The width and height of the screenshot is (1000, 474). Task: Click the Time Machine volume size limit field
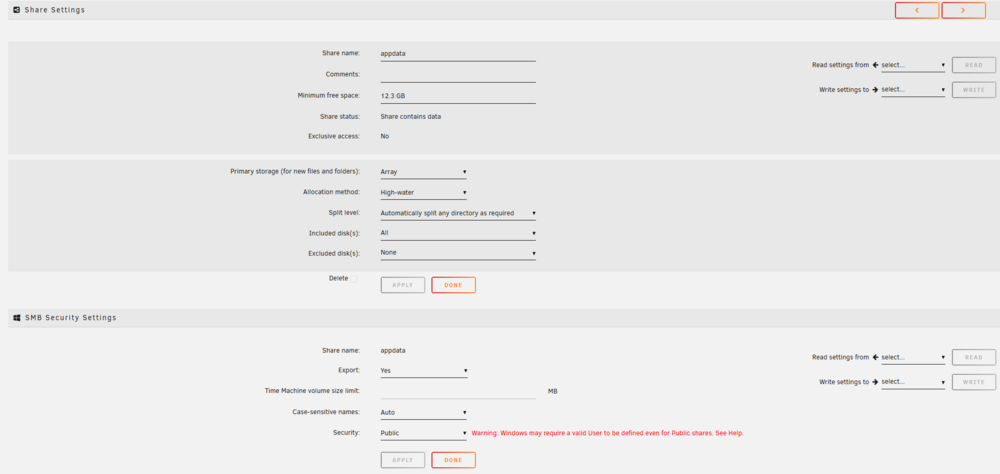click(x=458, y=391)
